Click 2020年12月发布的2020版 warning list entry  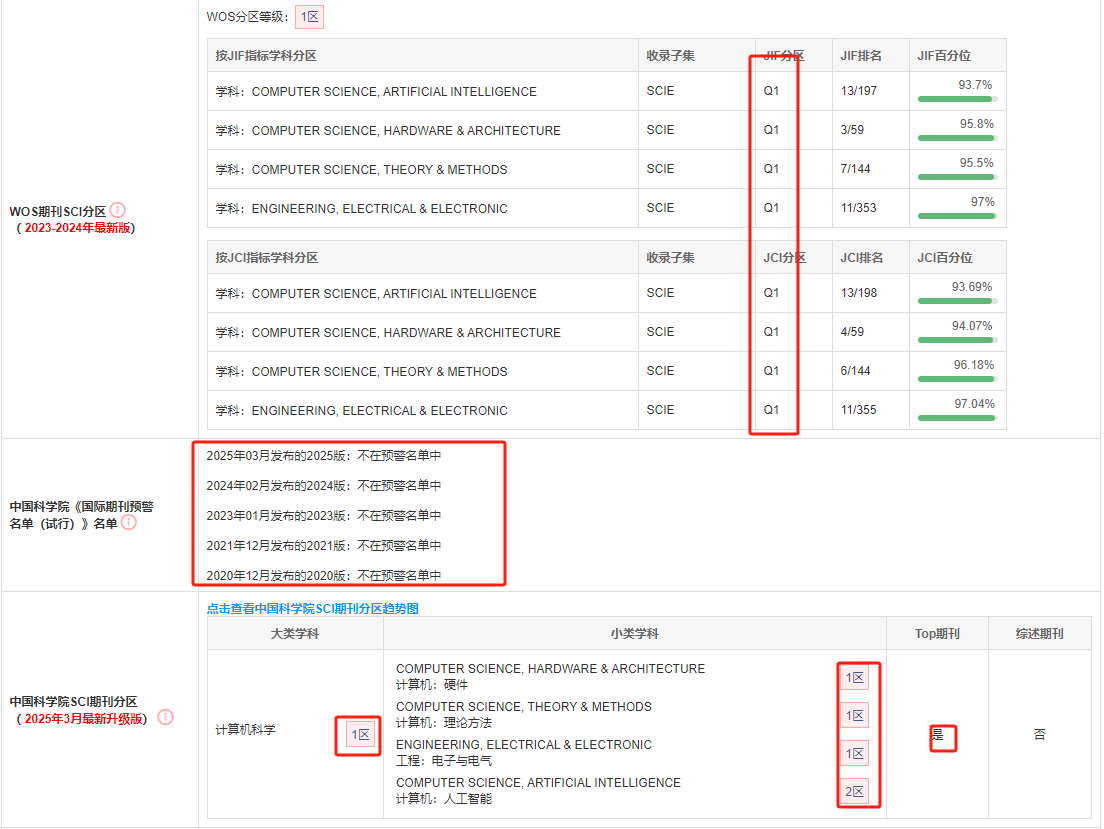tap(324, 575)
